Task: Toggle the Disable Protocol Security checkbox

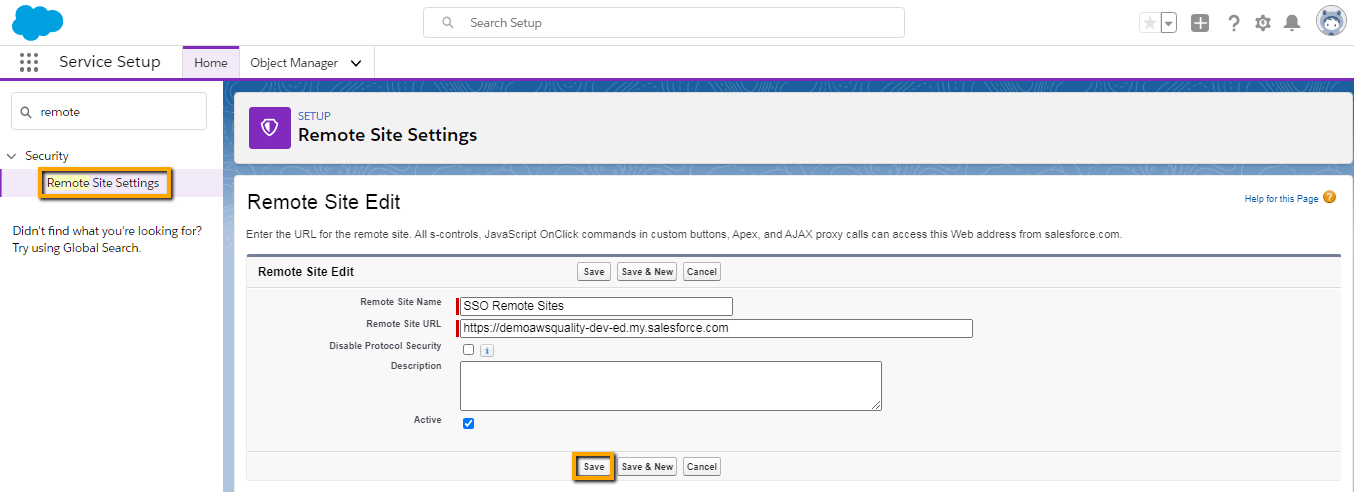Action: 468,350
